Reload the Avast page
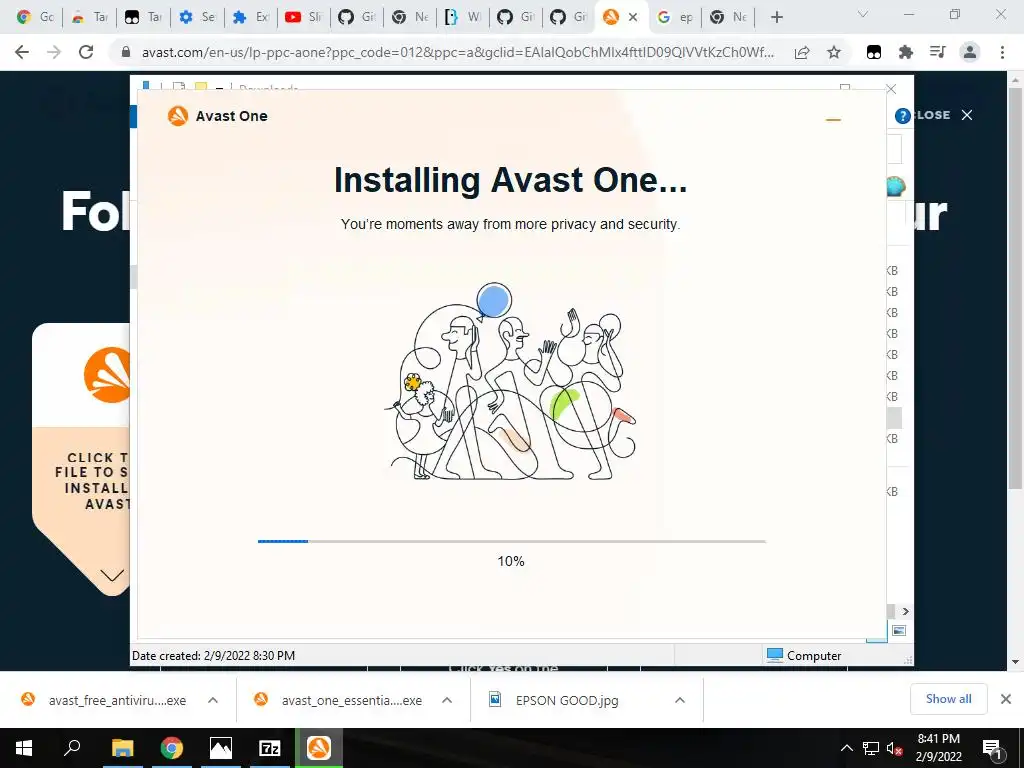Viewport: 1024px width, 768px height. [86, 52]
